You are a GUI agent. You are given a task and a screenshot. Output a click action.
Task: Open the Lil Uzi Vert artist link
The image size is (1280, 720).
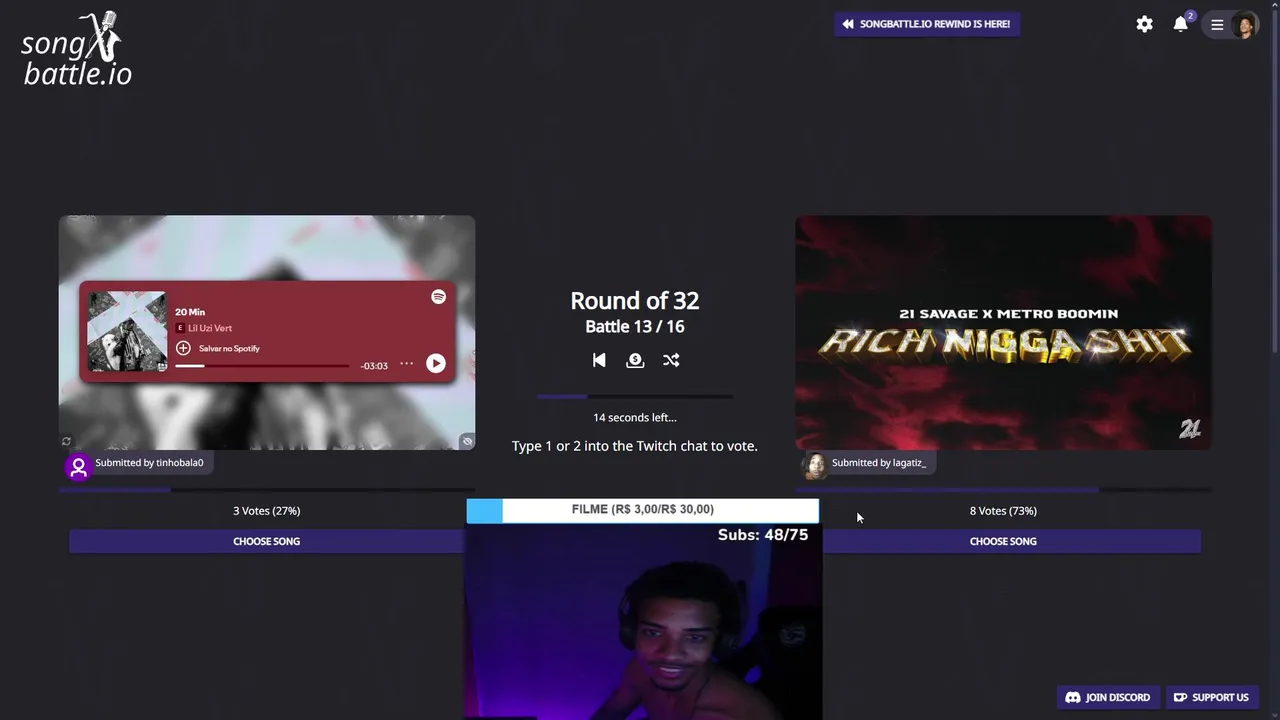[210, 328]
